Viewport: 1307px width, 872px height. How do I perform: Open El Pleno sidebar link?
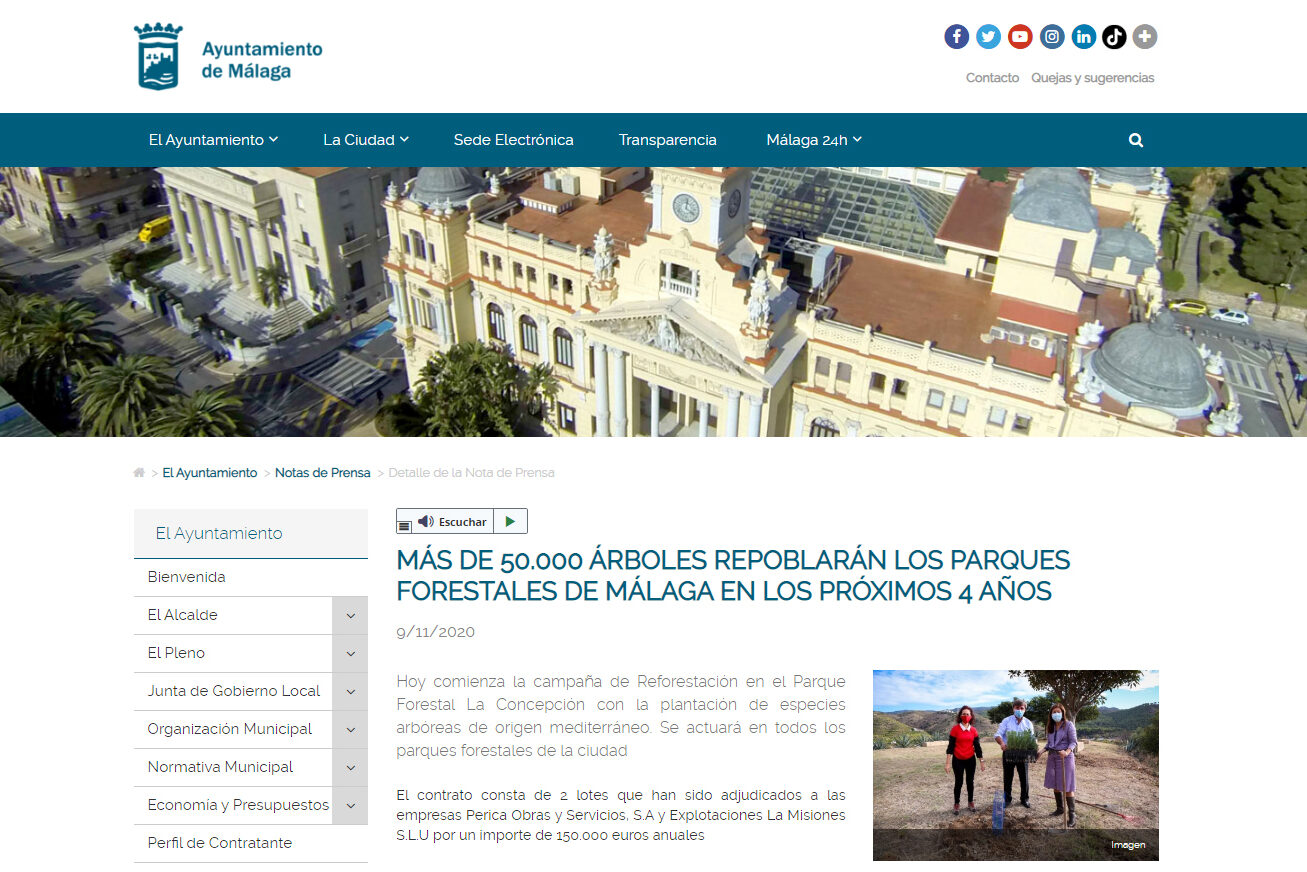(176, 653)
